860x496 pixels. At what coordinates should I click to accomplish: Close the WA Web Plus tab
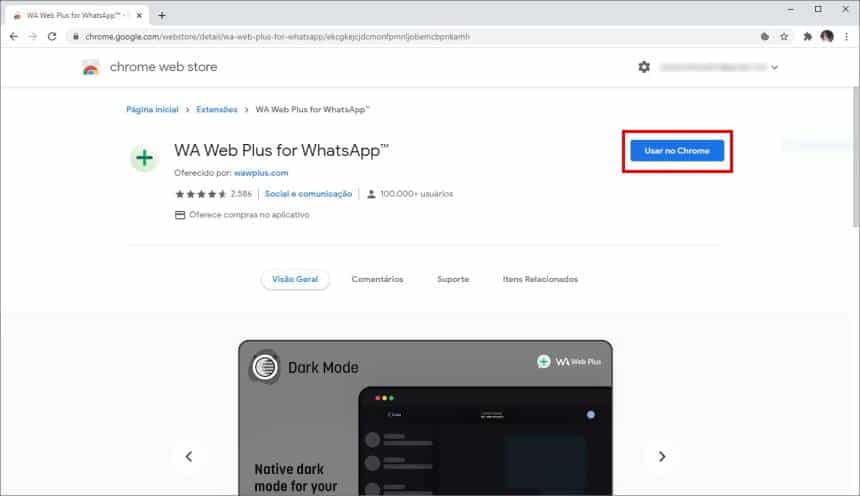(139, 15)
